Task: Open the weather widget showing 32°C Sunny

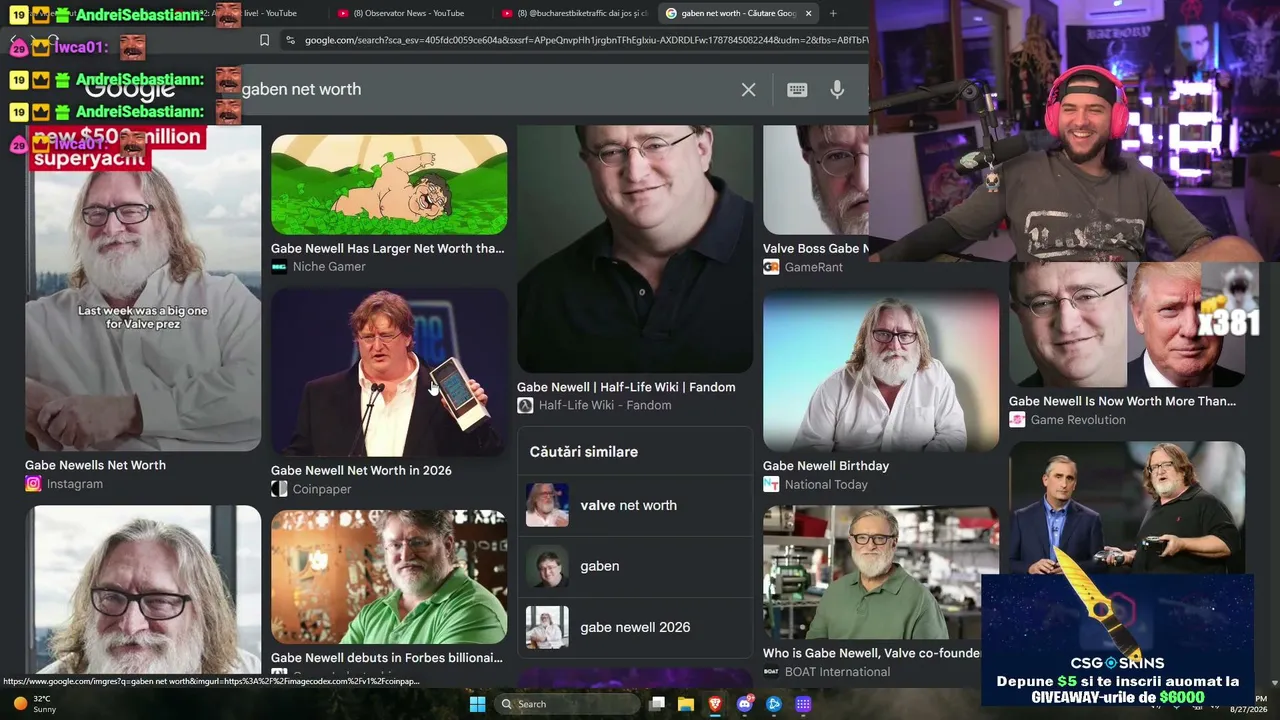Action: point(34,704)
